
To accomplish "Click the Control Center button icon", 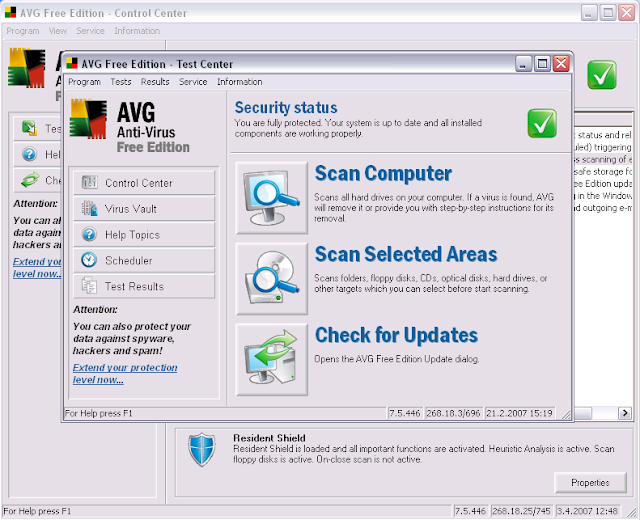I will (x=89, y=182).
